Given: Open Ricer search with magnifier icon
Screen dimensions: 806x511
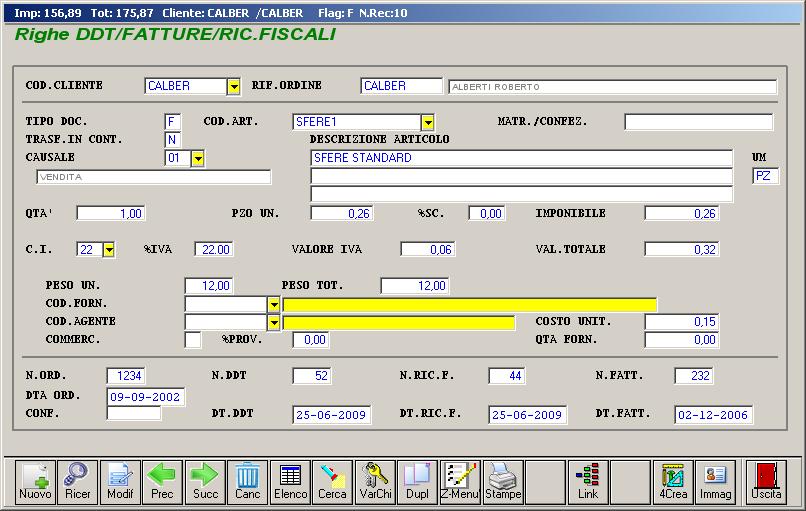Looking at the screenshot, I should pyautogui.click(x=78, y=481).
